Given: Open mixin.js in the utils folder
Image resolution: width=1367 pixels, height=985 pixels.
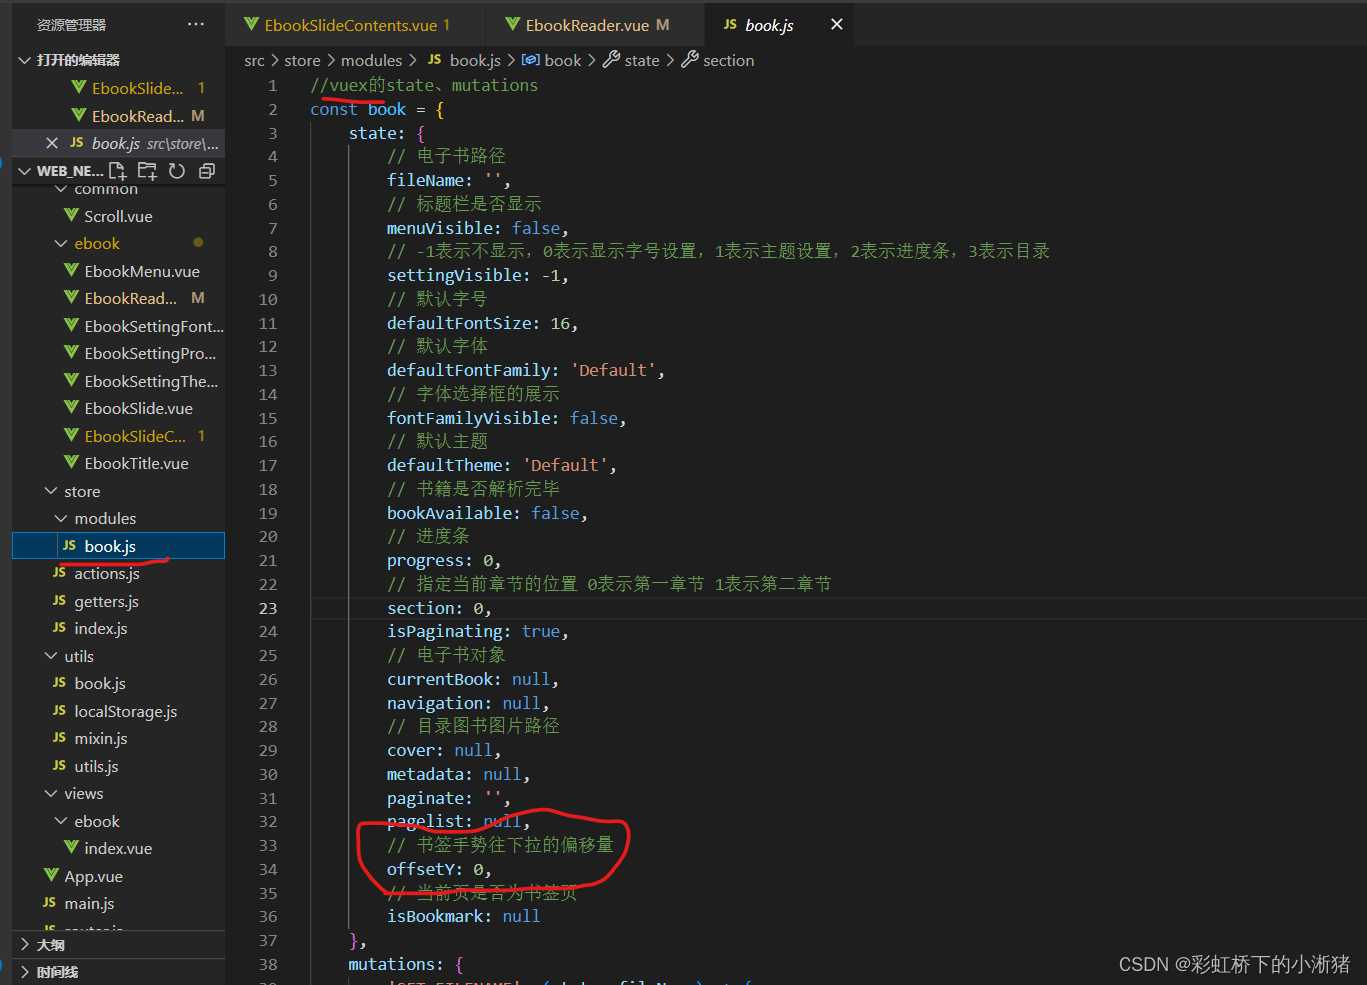Looking at the screenshot, I should pos(118,738).
